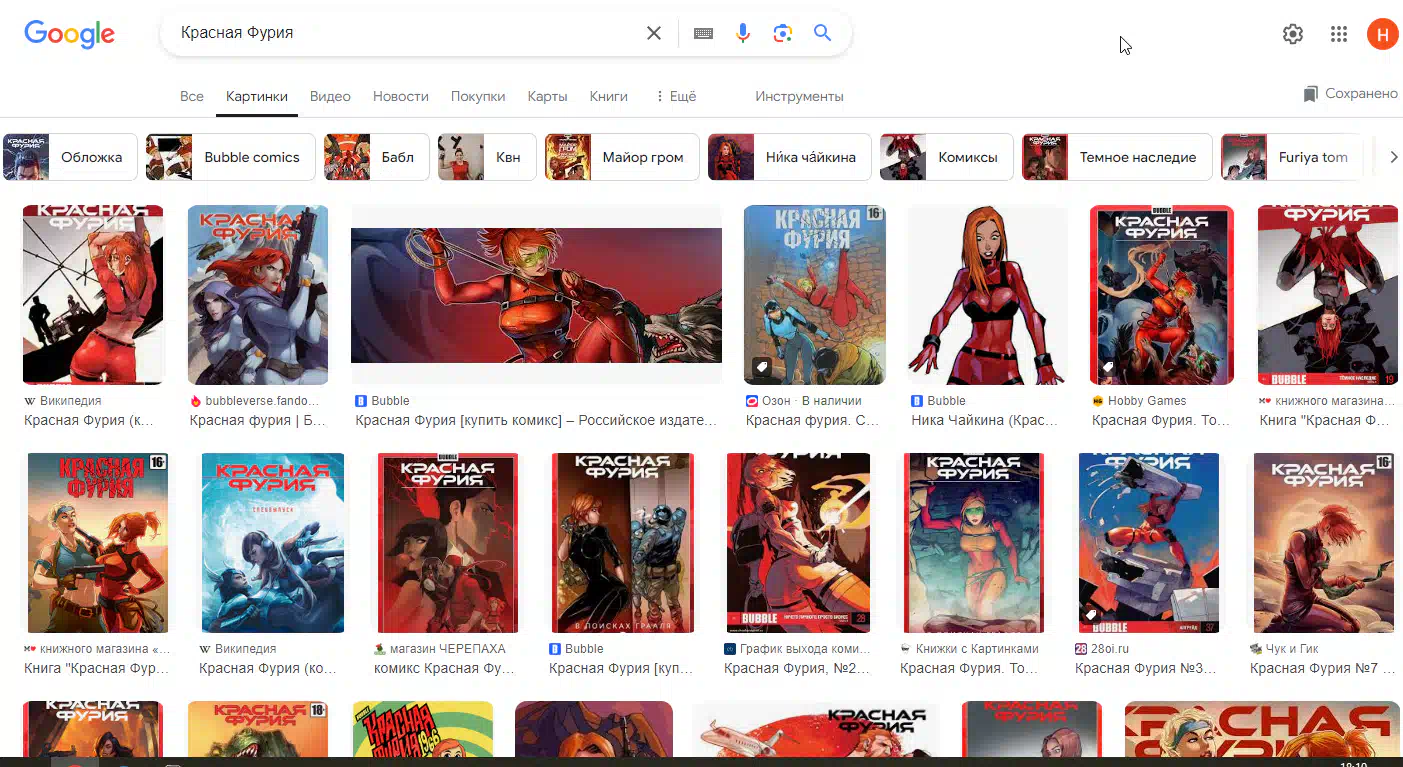
Task: Switch to the Книги tab
Action: point(609,96)
